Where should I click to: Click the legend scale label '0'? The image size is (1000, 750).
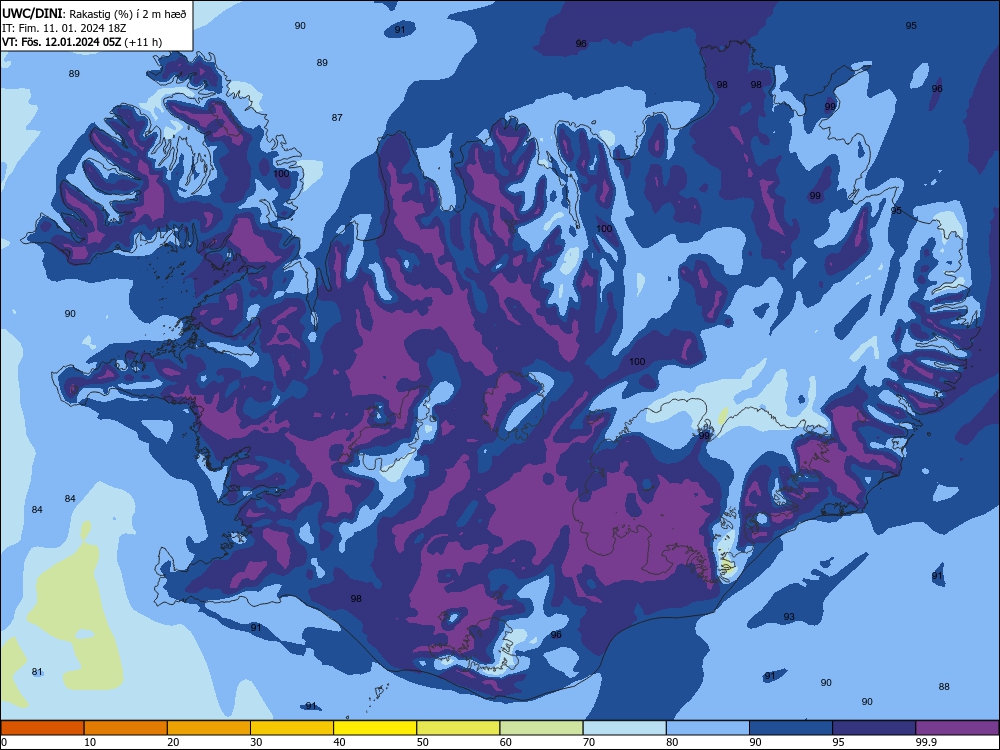coord(4,742)
